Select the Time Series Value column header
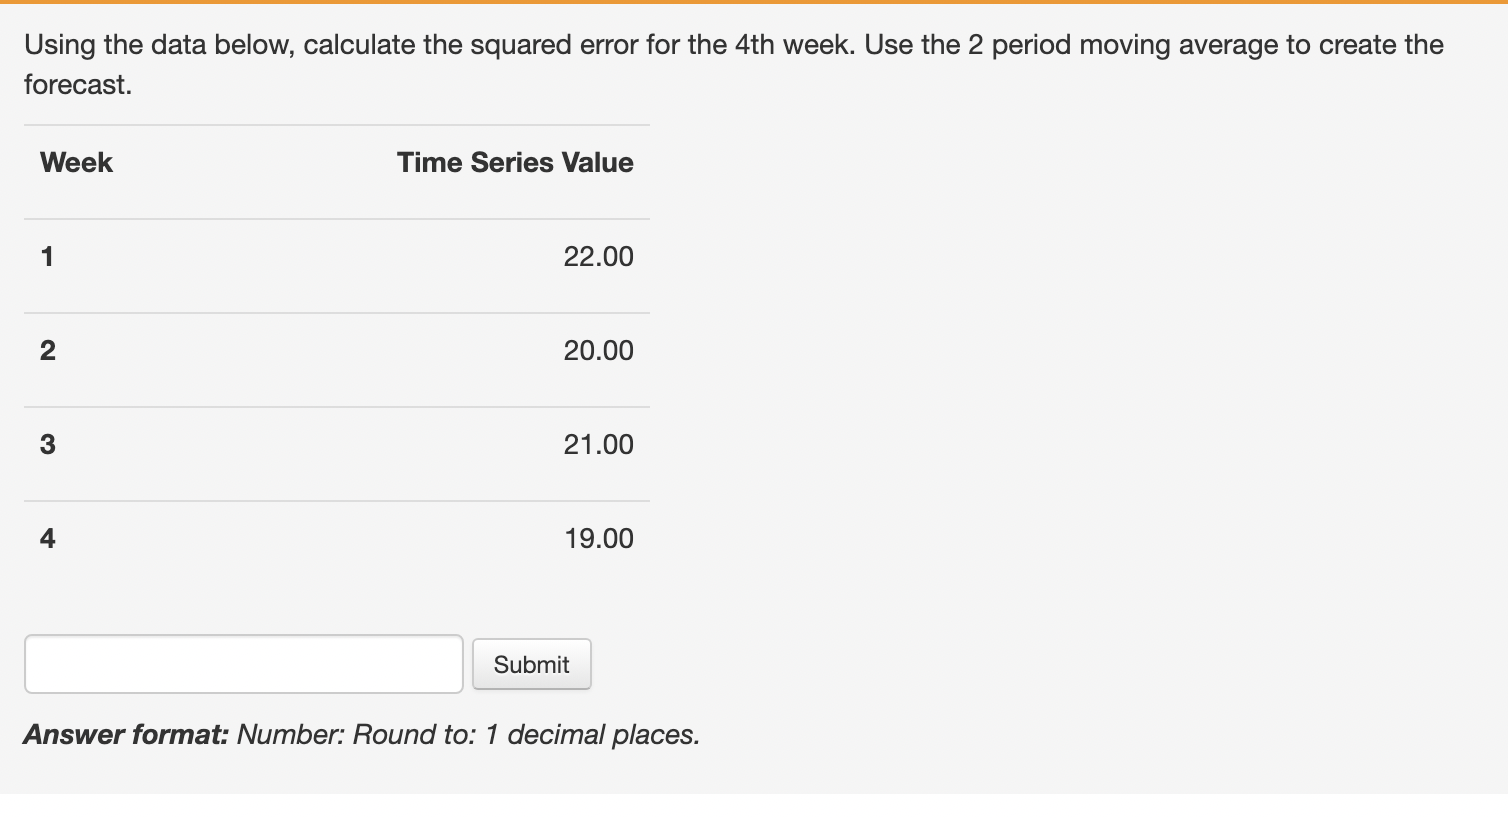The height and width of the screenshot is (818, 1508). tap(514, 161)
